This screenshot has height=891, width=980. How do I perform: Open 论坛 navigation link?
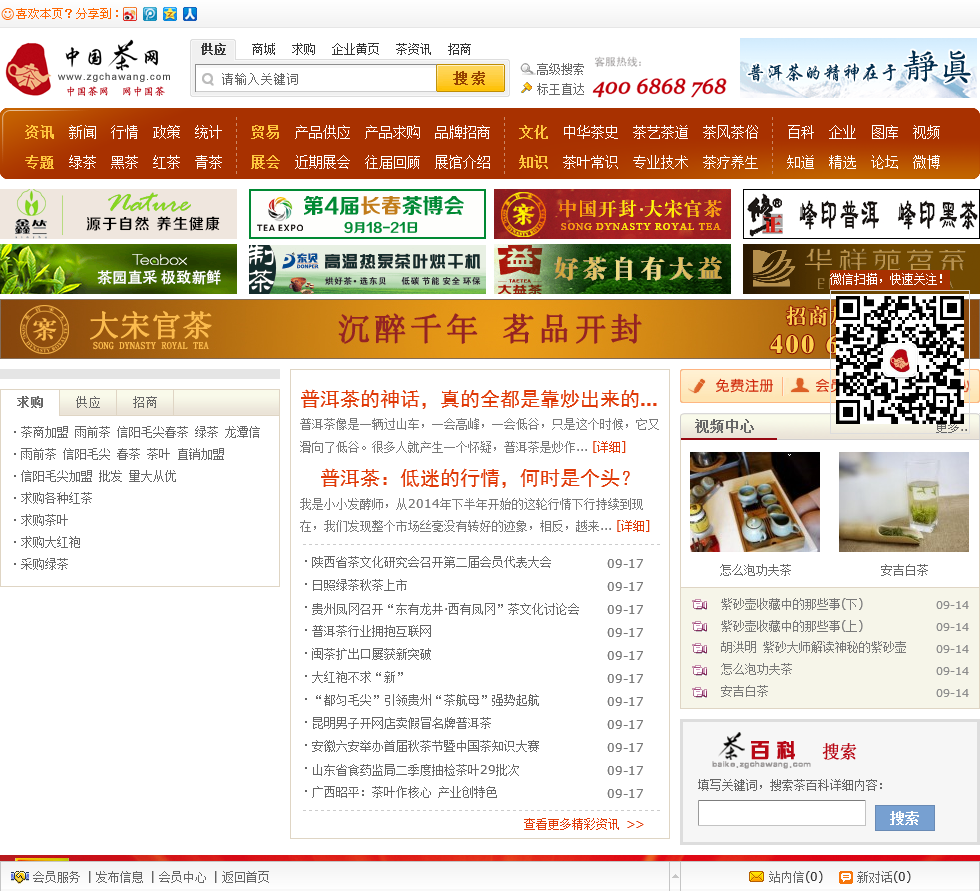pos(884,162)
